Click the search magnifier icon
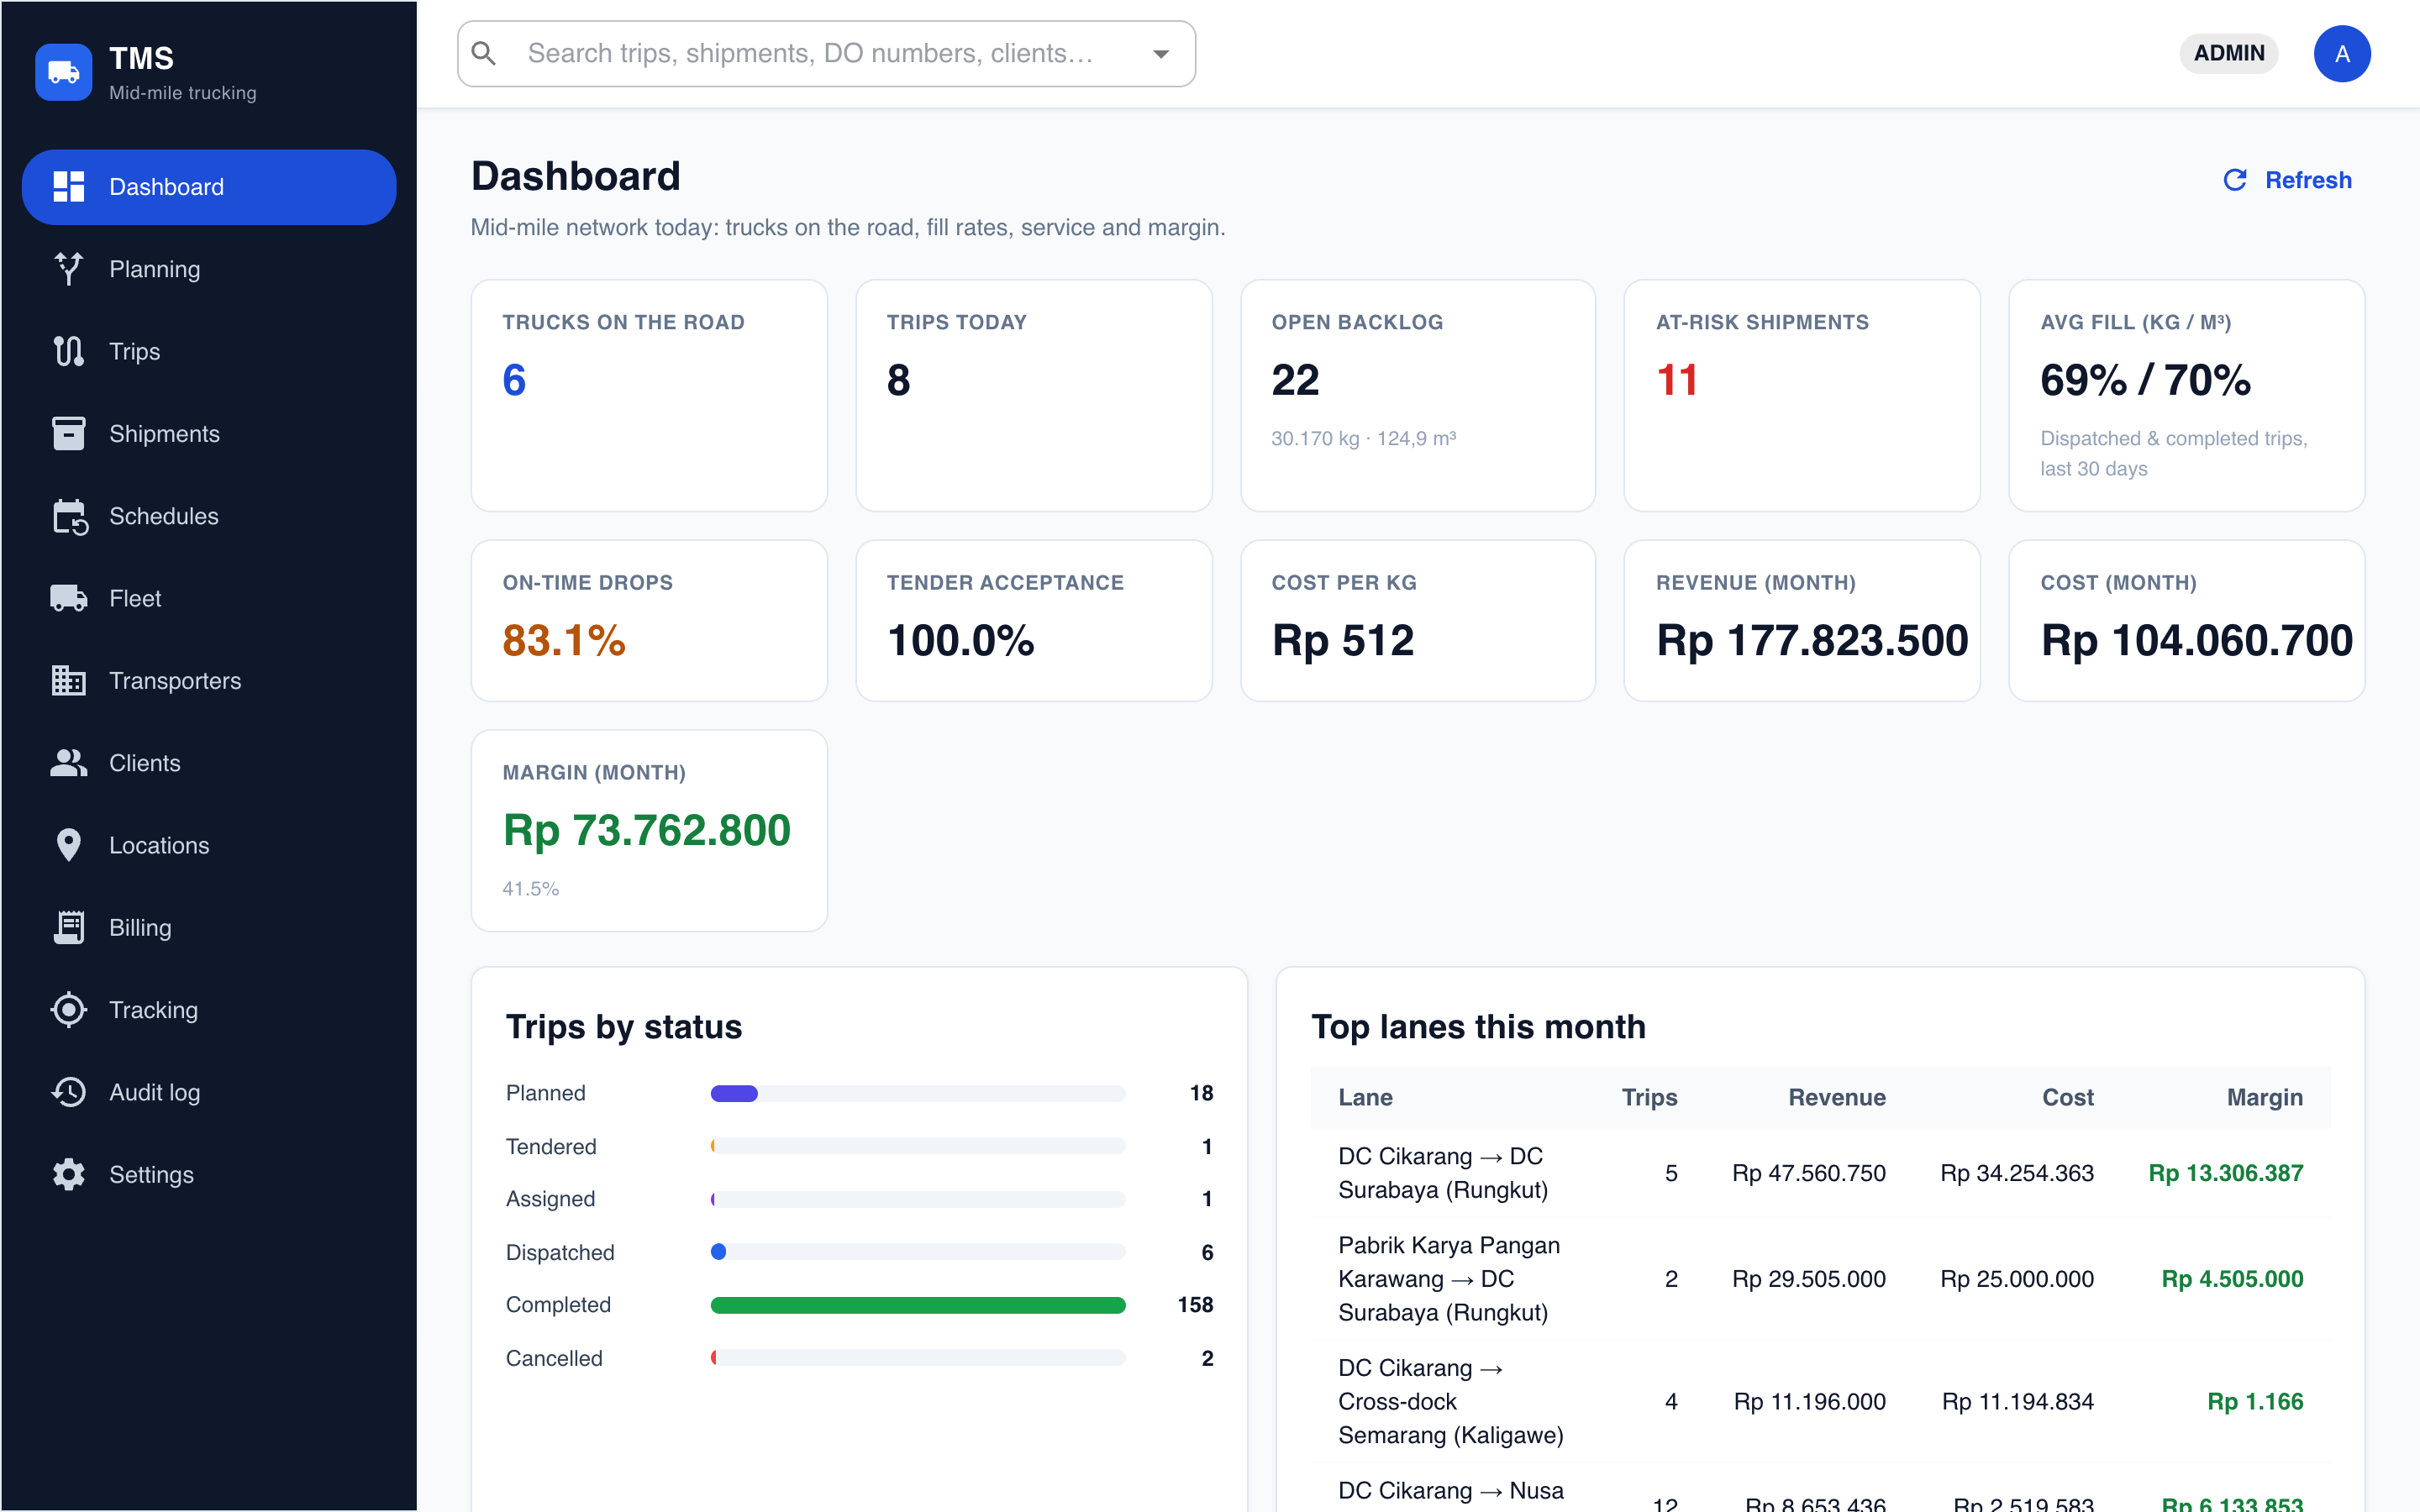The image size is (2420, 1512). [484, 53]
